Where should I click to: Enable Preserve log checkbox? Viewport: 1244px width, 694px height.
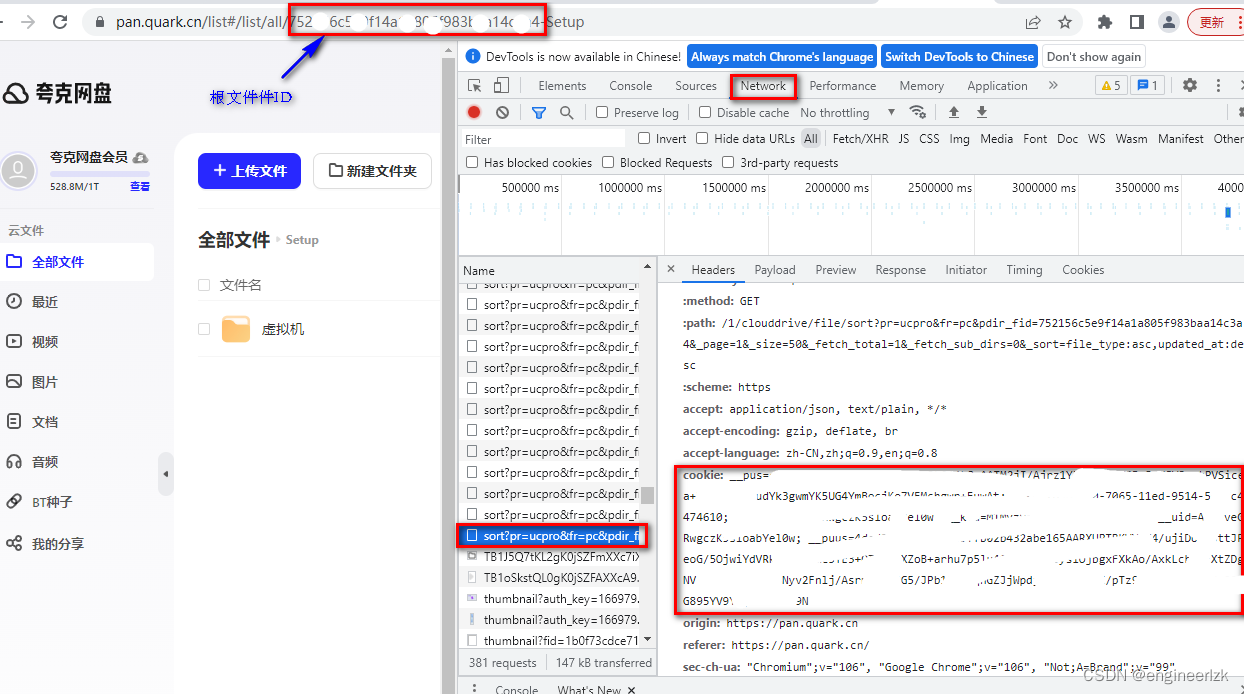coord(602,113)
